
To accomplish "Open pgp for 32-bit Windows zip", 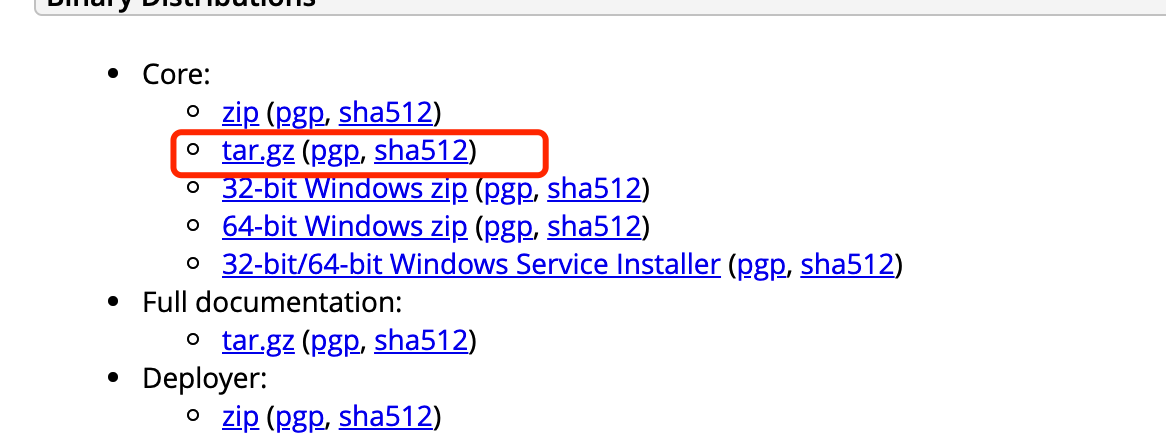I will [509, 189].
